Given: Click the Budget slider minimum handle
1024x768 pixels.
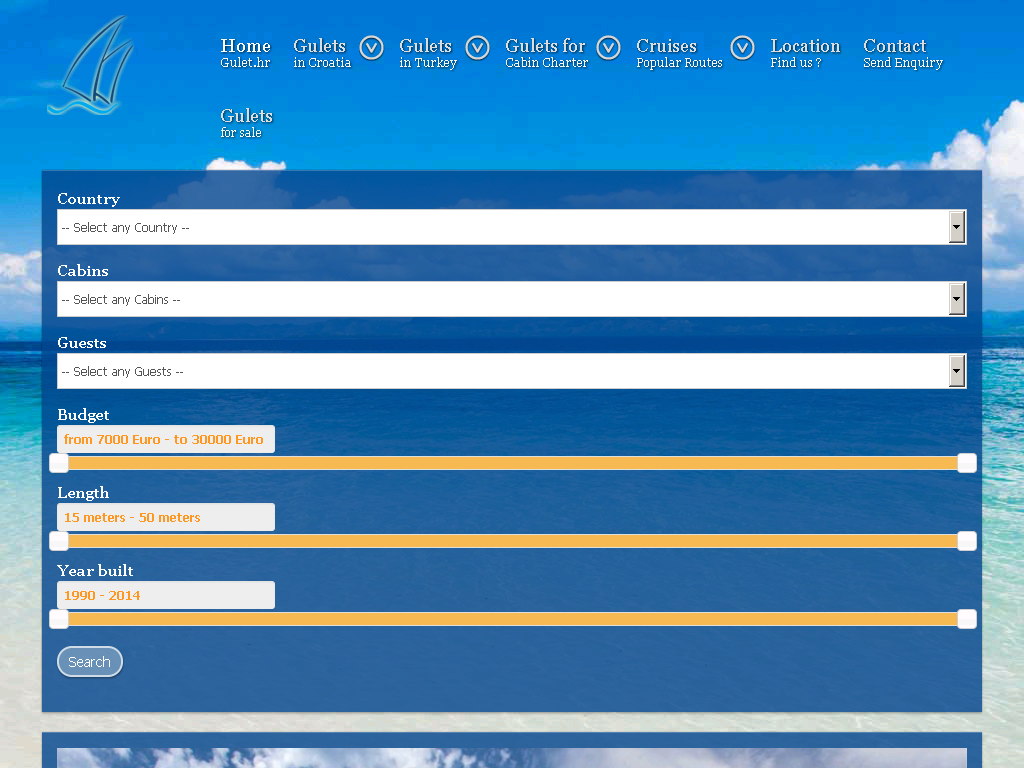Looking at the screenshot, I should tap(59, 463).
